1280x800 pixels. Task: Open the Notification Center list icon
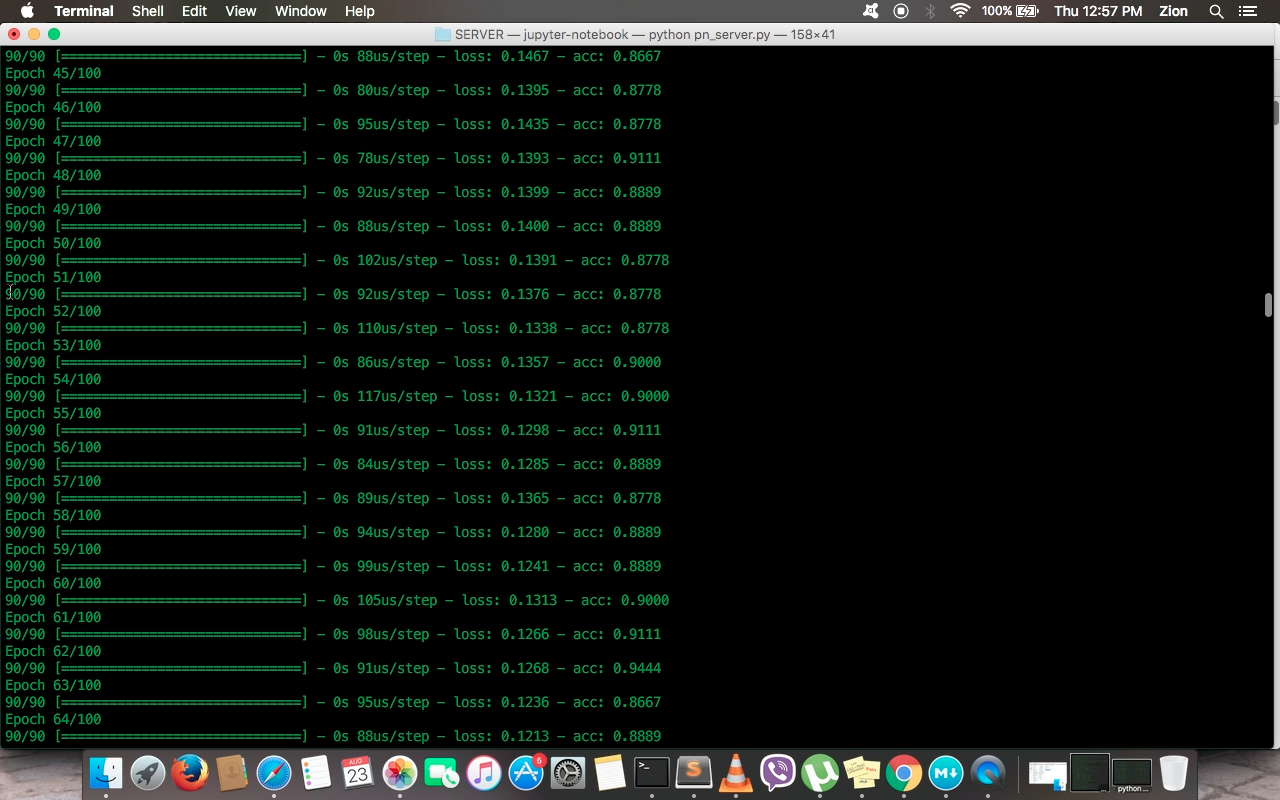click(1247, 11)
